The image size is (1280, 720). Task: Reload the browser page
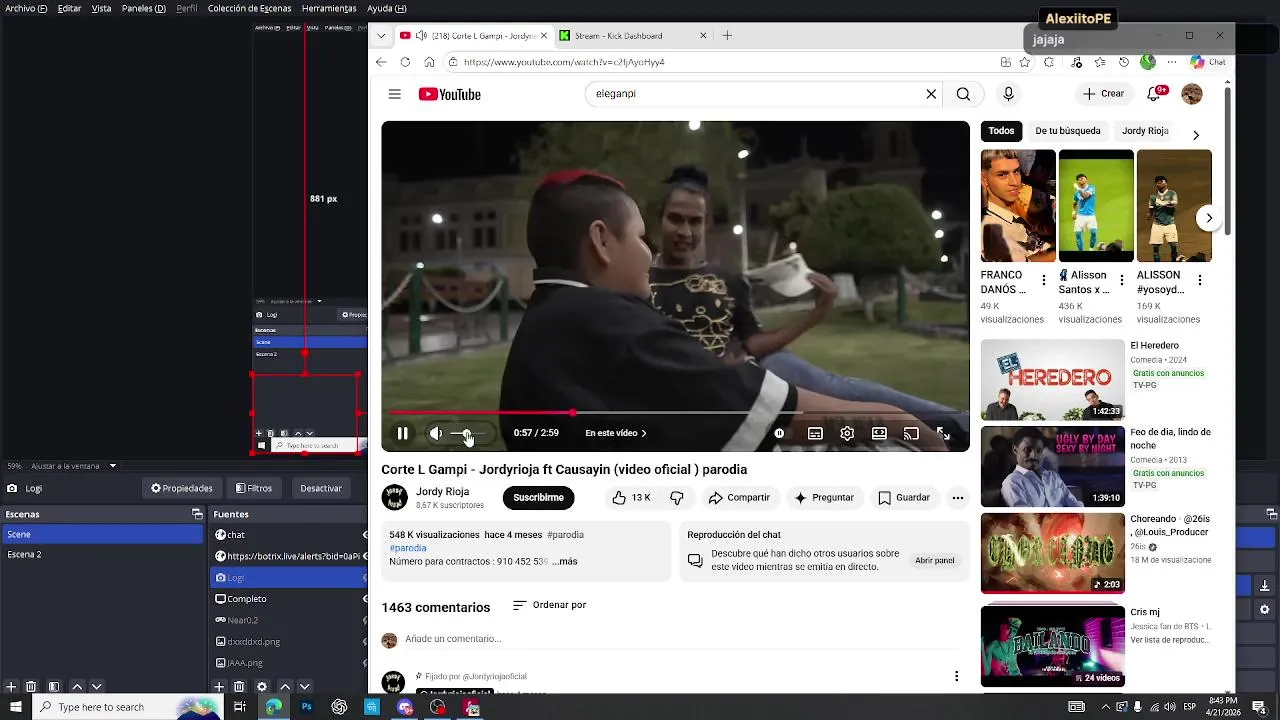[x=405, y=62]
